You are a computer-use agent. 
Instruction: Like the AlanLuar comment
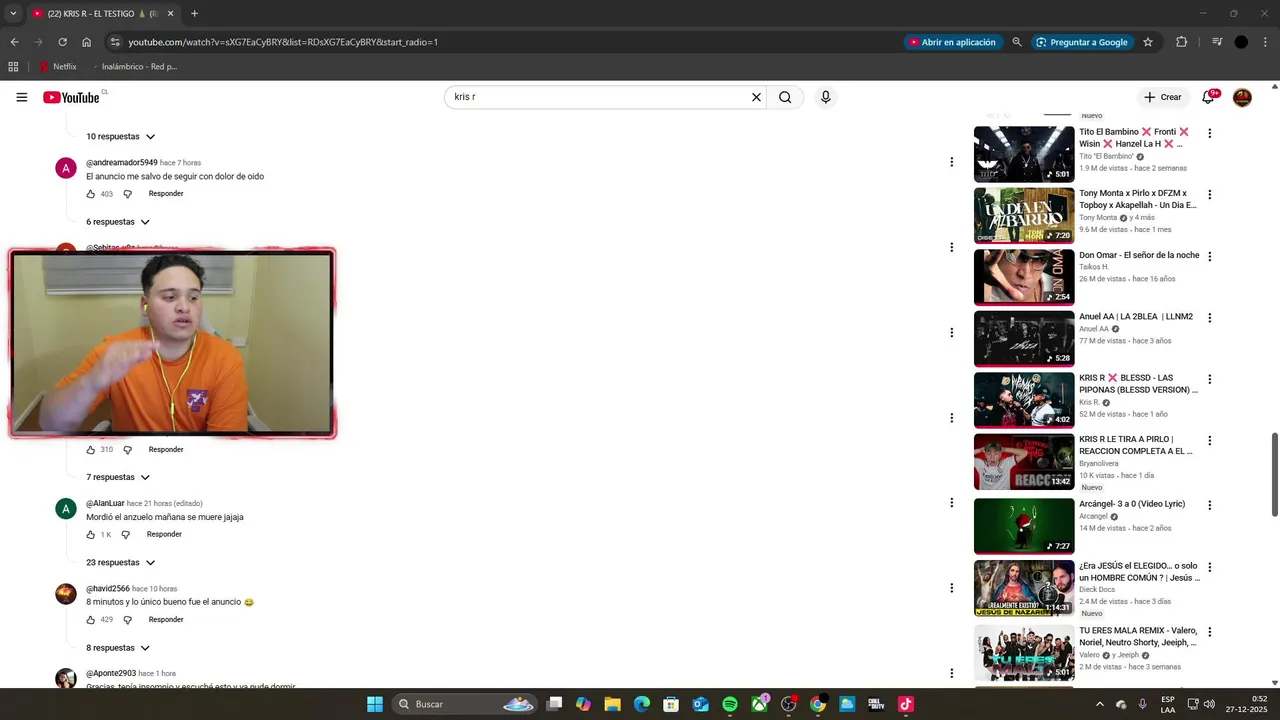click(x=91, y=535)
